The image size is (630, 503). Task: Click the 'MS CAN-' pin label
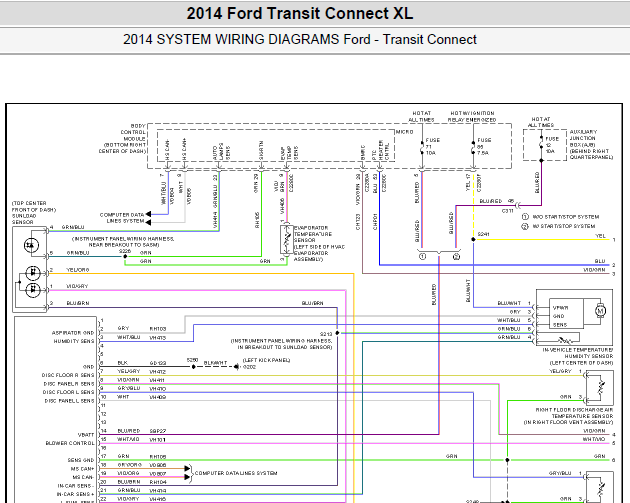[x=83, y=477]
